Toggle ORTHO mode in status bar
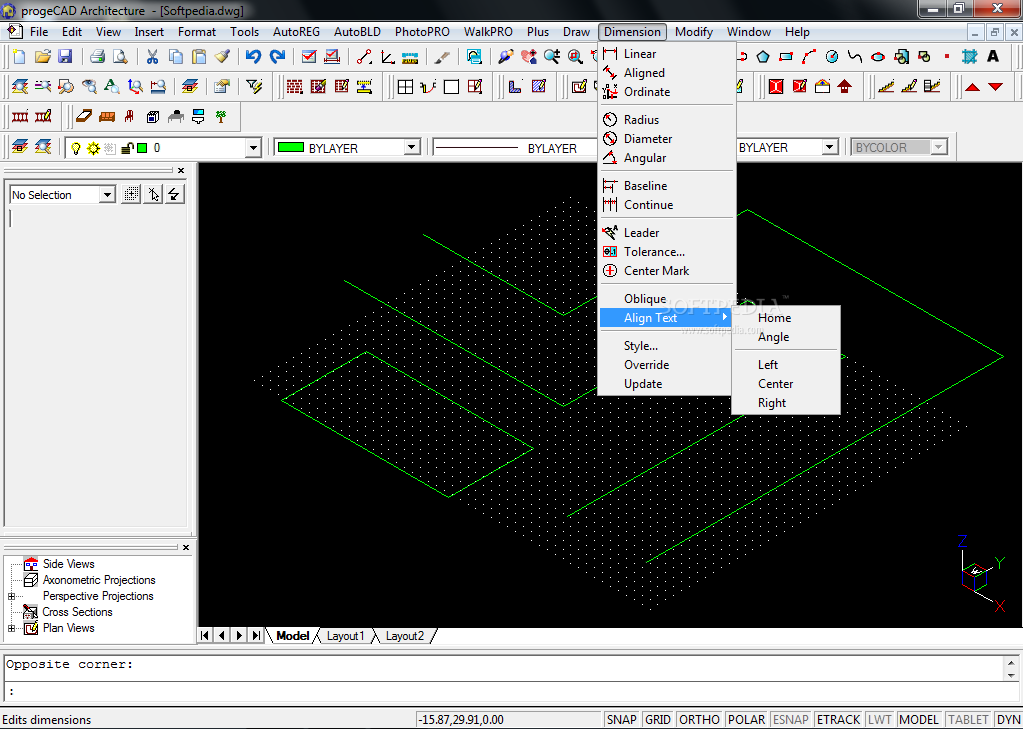The height and width of the screenshot is (729, 1023). click(x=699, y=719)
